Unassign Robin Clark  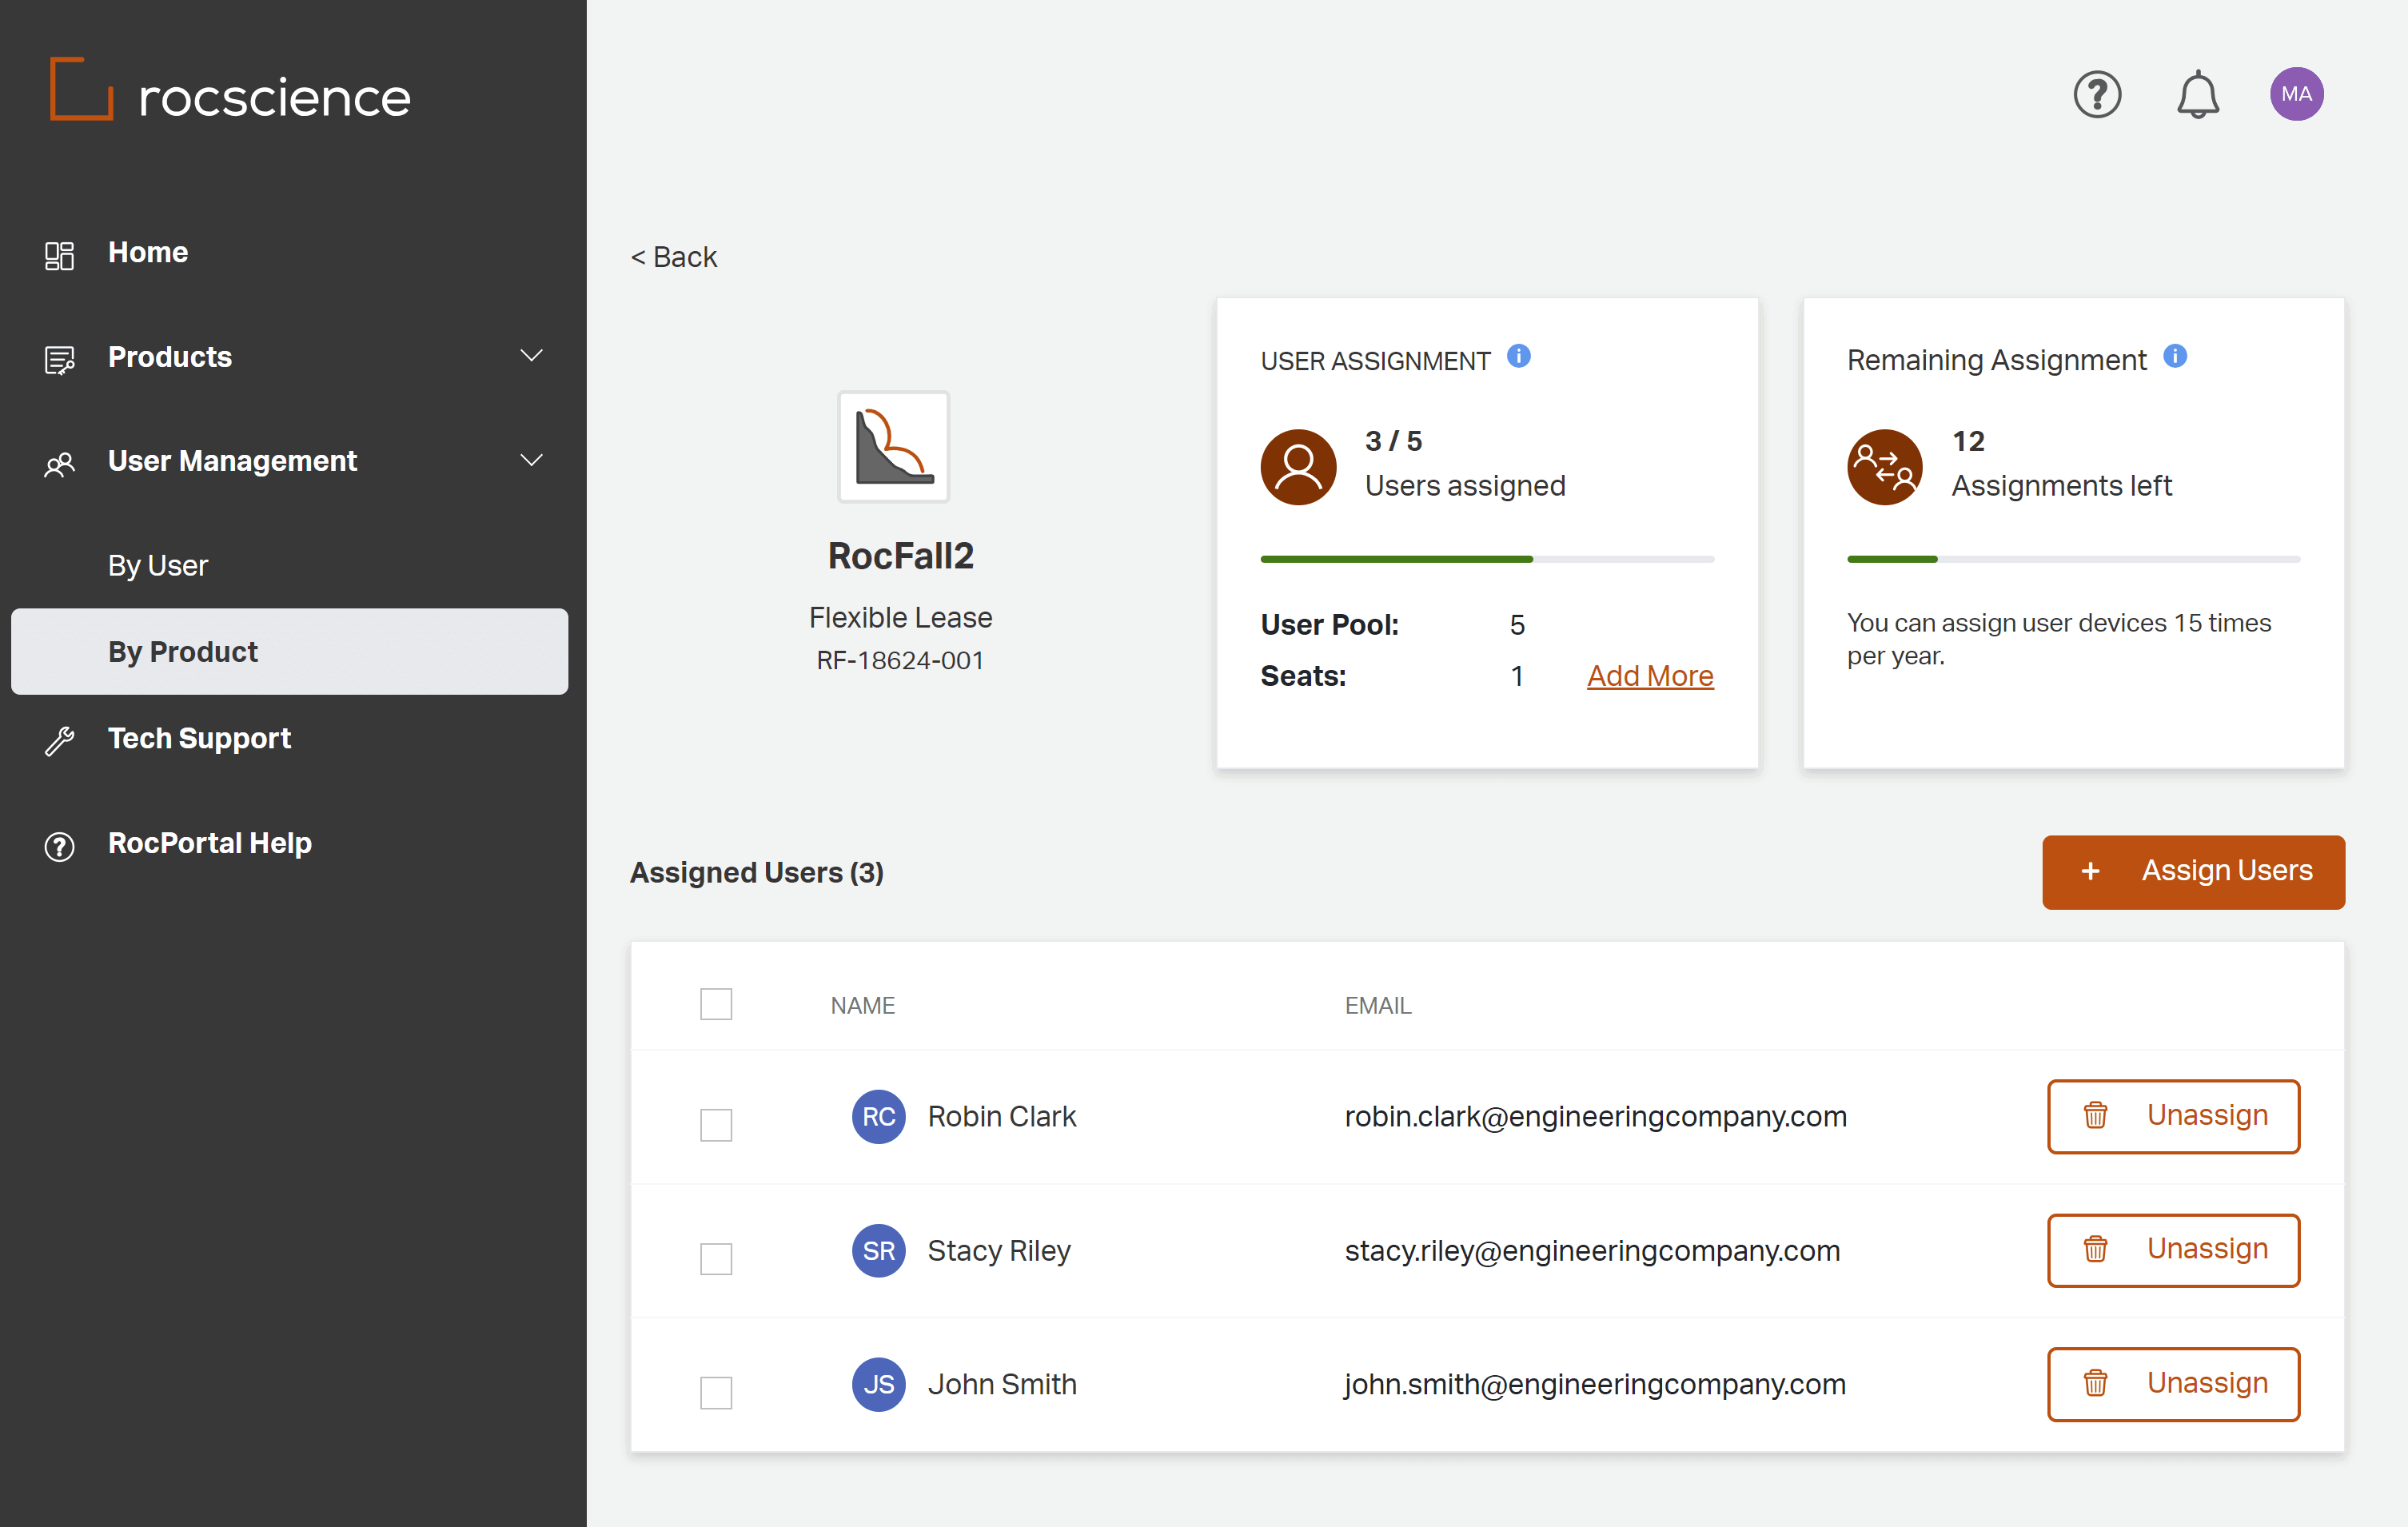tap(2173, 1116)
